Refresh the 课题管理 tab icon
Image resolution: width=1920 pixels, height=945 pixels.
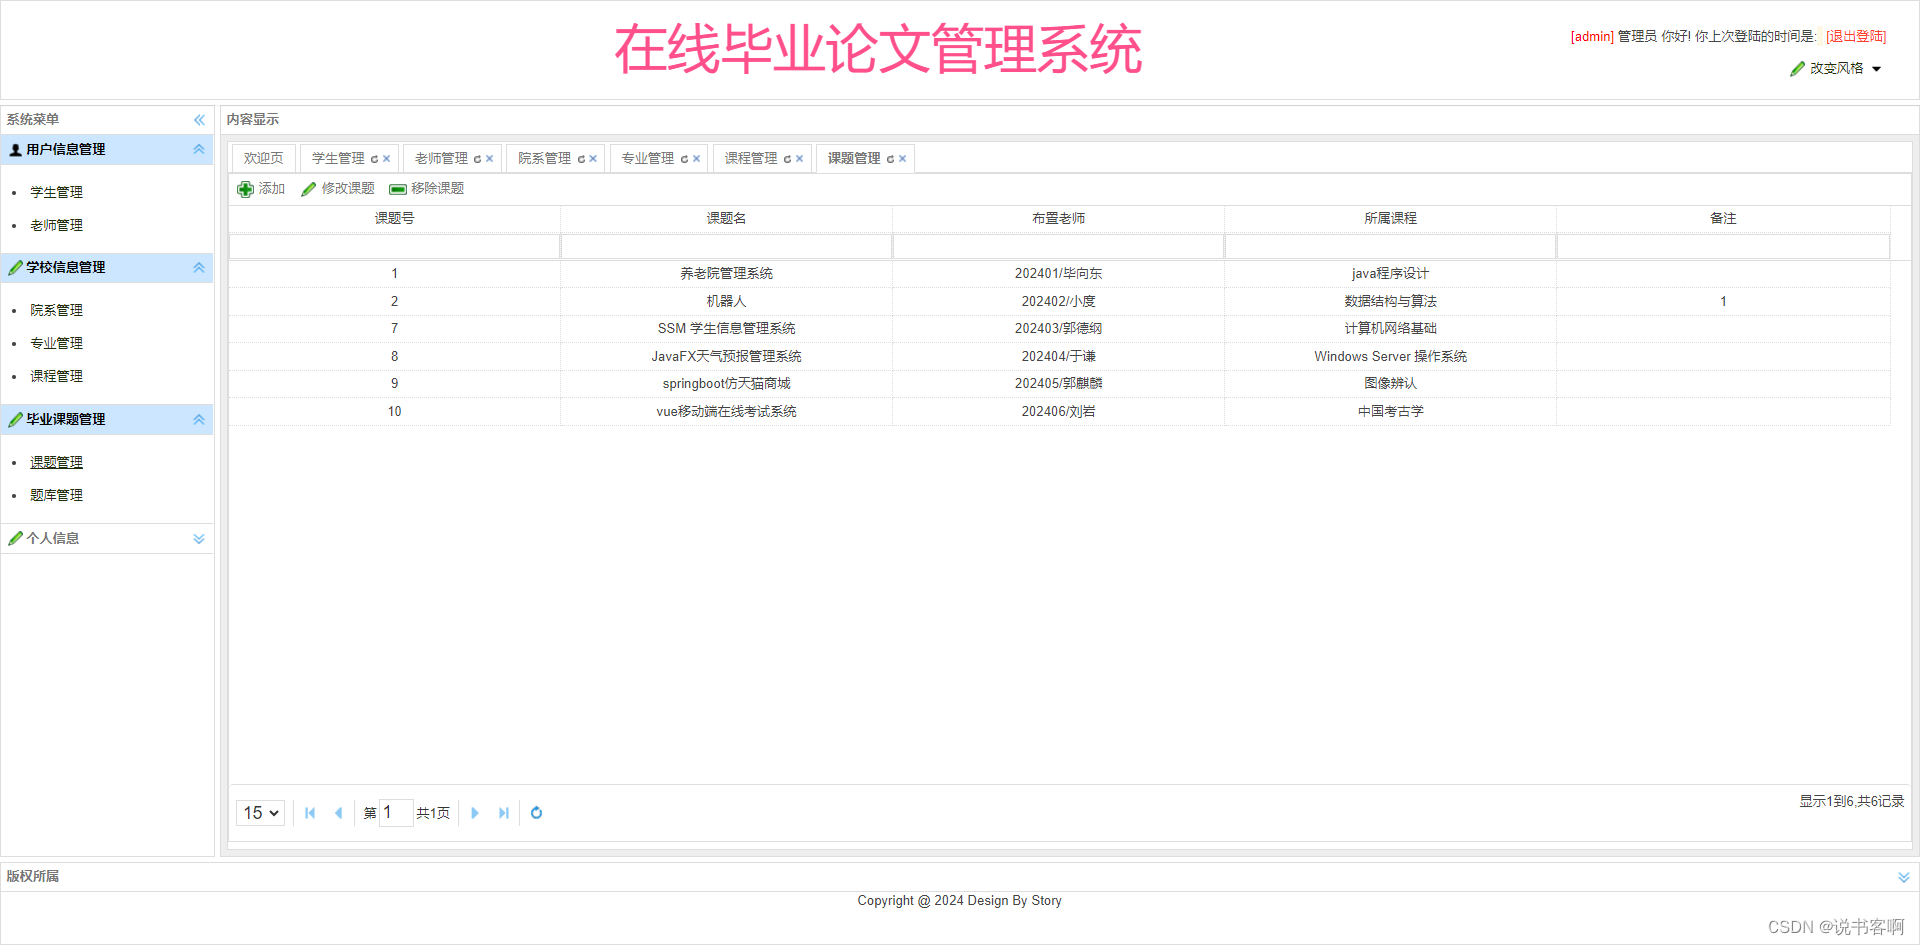point(891,159)
